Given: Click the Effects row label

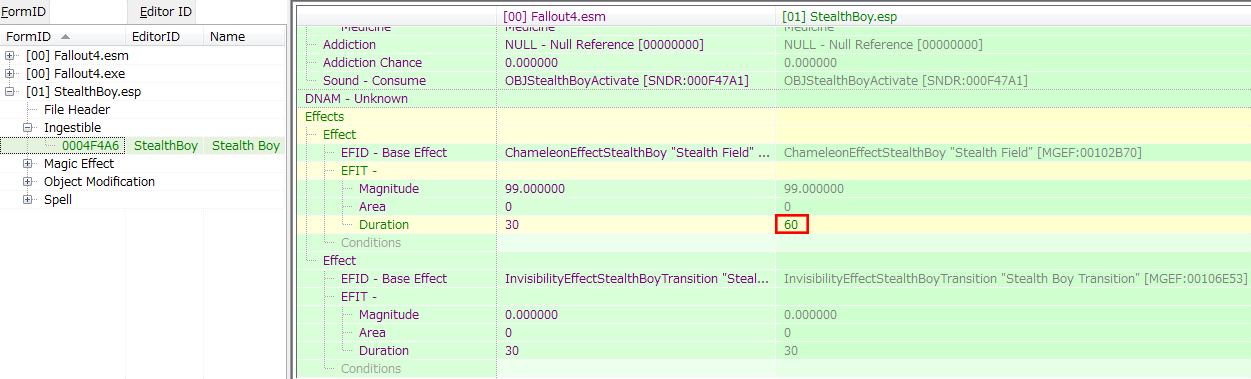Looking at the screenshot, I should pyautogui.click(x=324, y=117).
